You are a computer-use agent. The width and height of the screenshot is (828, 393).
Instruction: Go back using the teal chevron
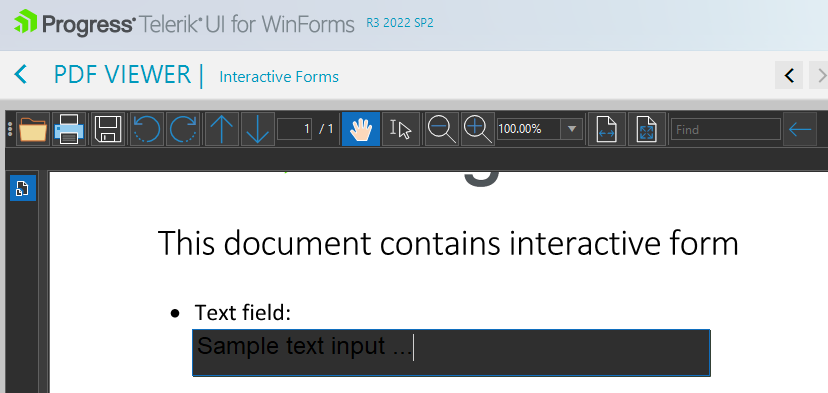(21, 74)
